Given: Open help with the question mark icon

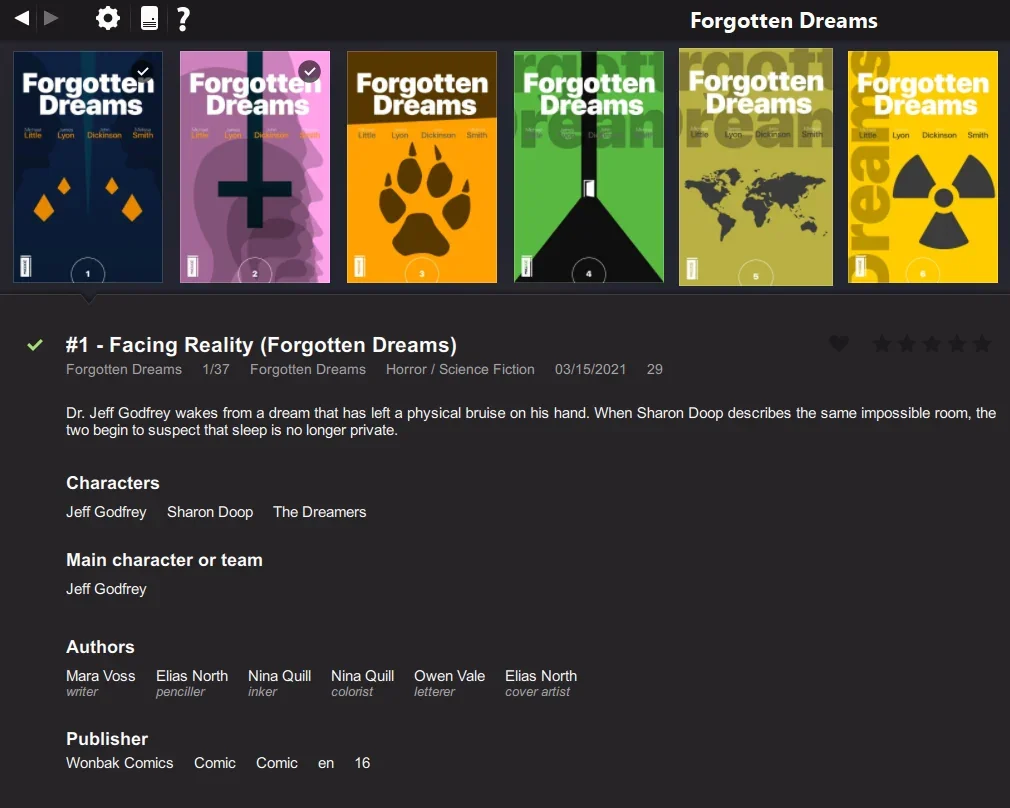Looking at the screenshot, I should click(183, 19).
